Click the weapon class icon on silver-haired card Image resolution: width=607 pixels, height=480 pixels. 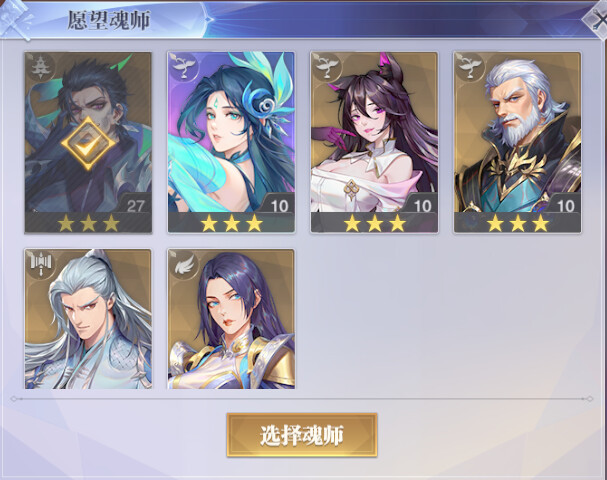(40, 264)
